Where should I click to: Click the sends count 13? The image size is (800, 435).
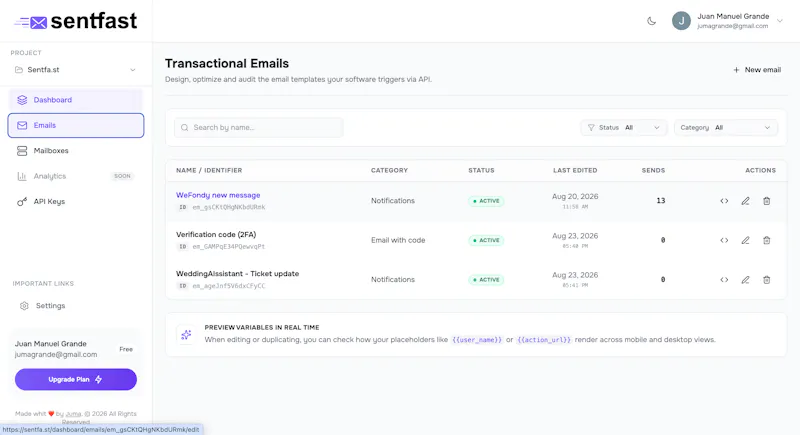pos(661,201)
